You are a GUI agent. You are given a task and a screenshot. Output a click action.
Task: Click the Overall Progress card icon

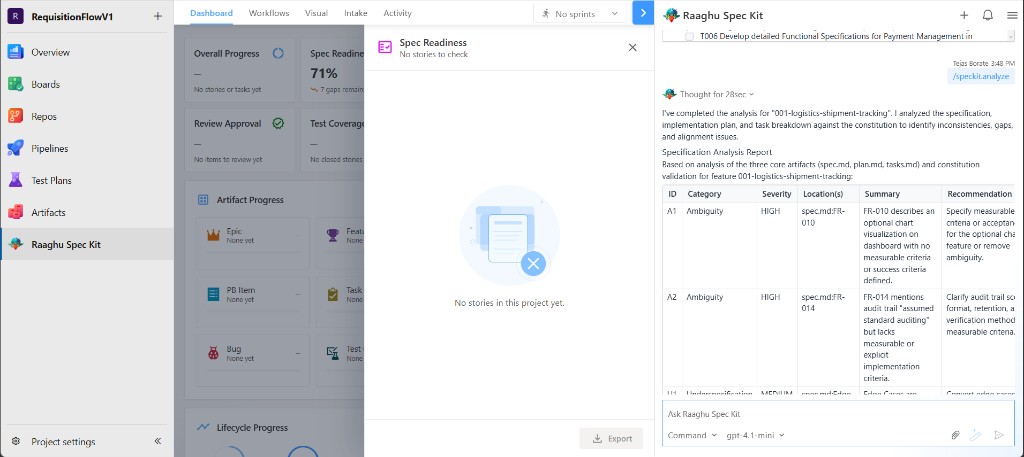278,54
